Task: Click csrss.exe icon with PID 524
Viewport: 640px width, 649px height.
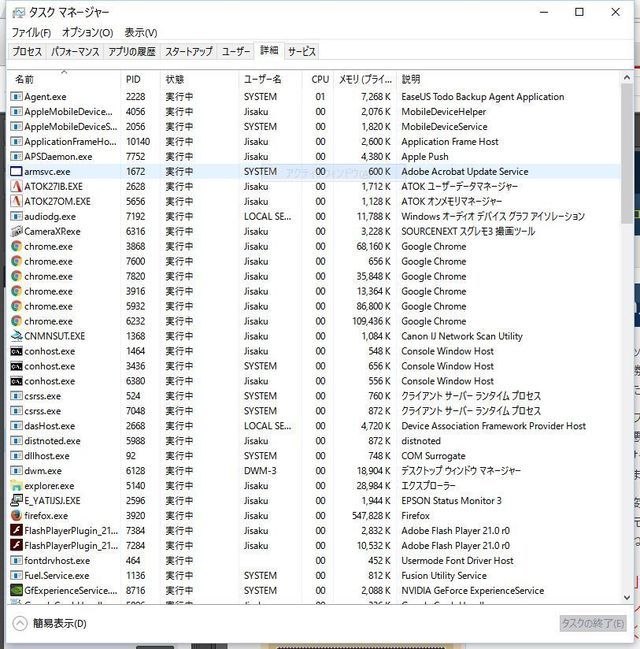Action: (x=16, y=396)
